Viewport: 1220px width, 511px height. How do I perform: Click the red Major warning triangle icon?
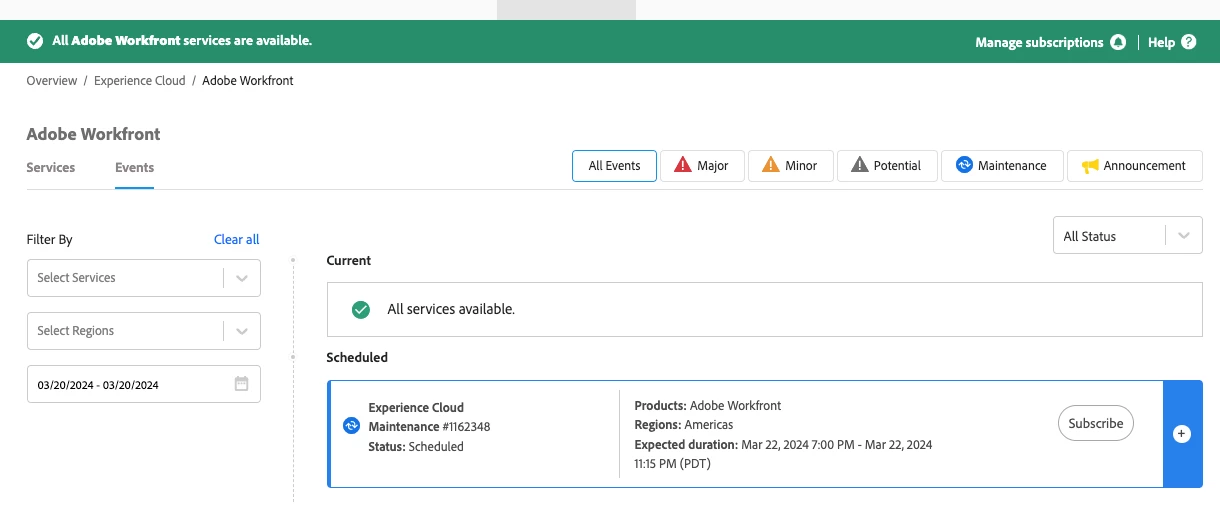tap(683, 165)
